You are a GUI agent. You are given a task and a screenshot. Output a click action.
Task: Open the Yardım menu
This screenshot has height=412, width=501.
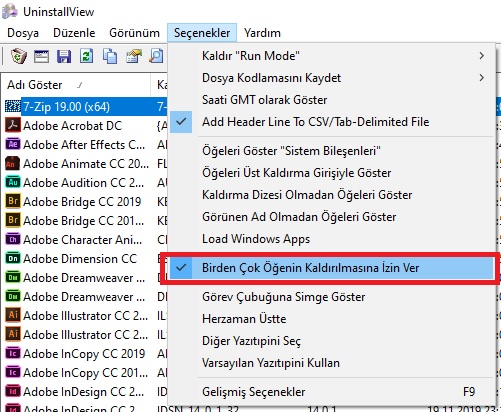click(x=262, y=33)
